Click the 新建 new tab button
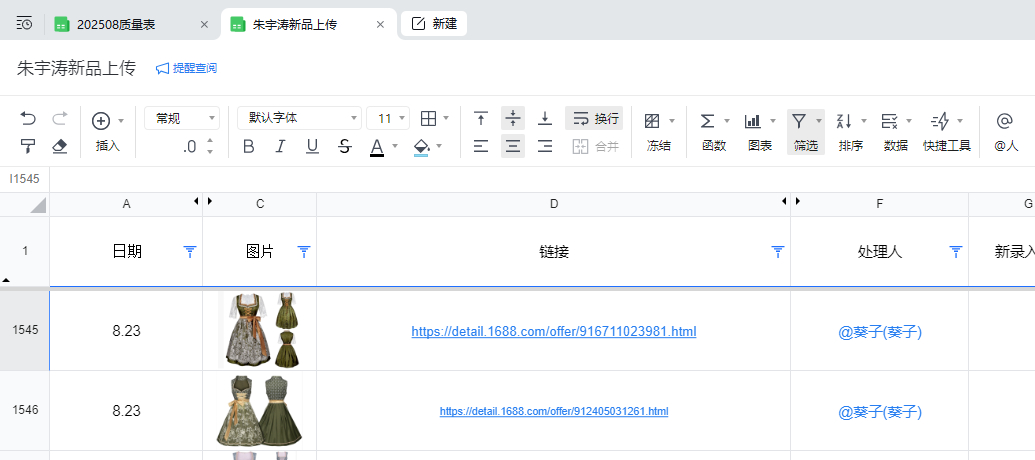 [x=434, y=24]
